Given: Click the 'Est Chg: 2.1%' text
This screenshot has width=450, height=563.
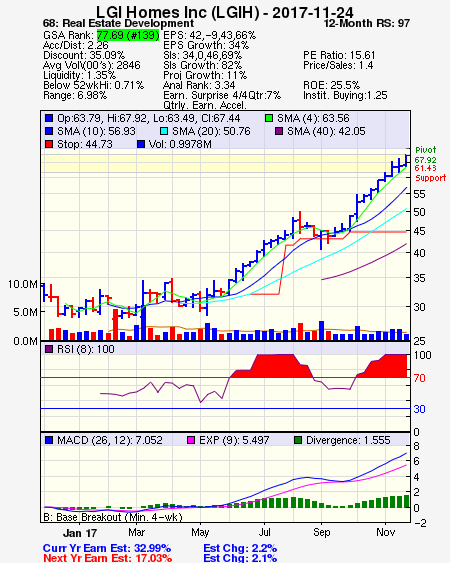Looking at the screenshot, I should (240, 558).
